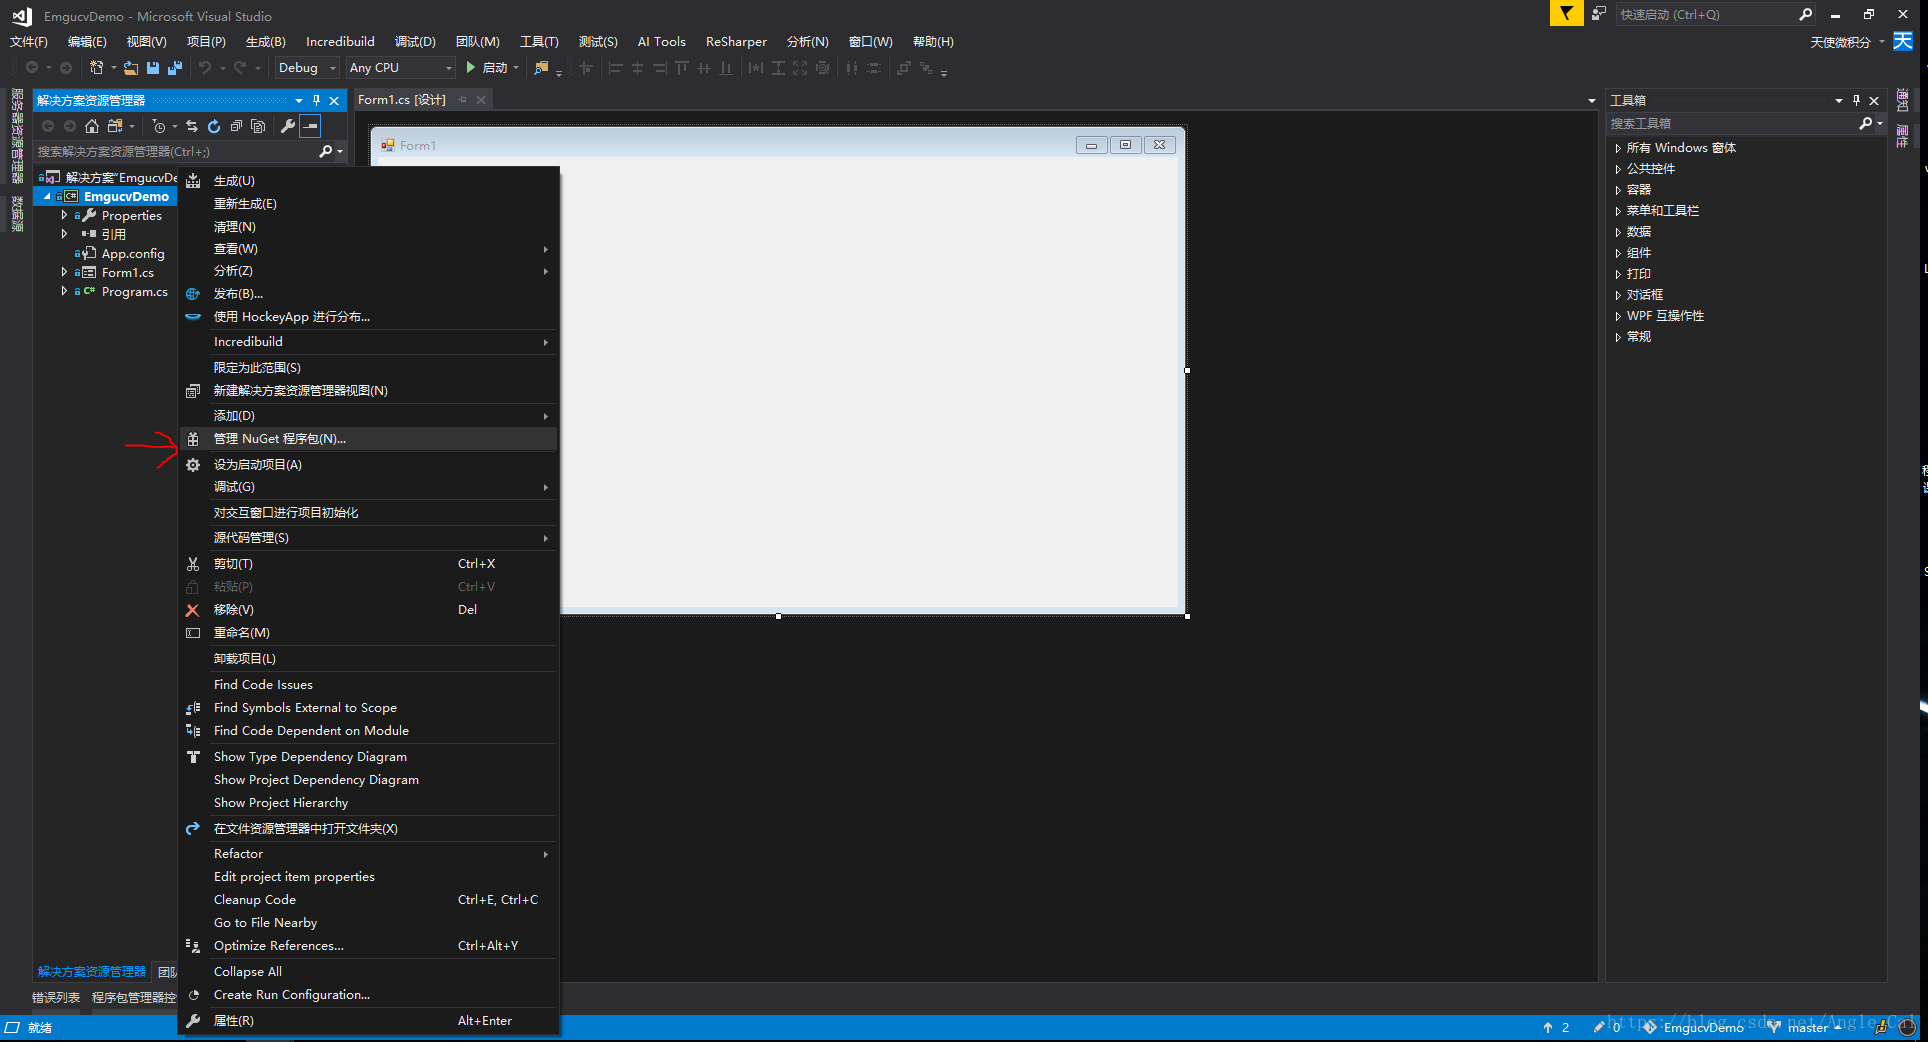This screenshot has height=1042, width=1928.
Task: Click the Undo toolbar icon
Action: tap(205, 68)
